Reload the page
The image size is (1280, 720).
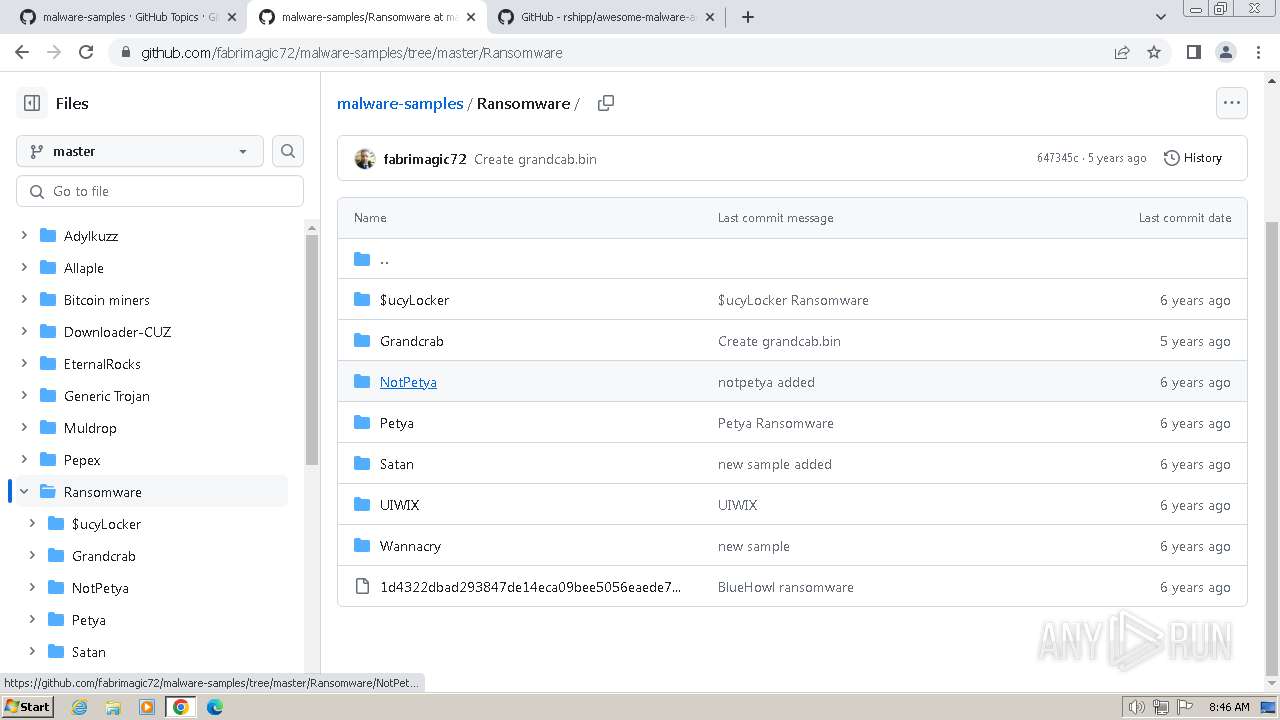click(86, 52)
